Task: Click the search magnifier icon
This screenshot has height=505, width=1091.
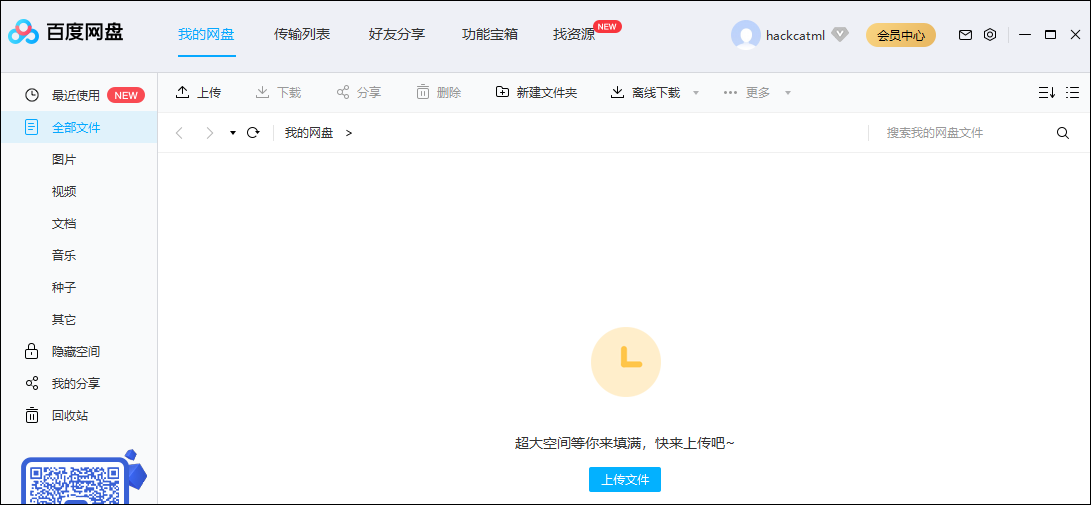Action: (1062, 133)
